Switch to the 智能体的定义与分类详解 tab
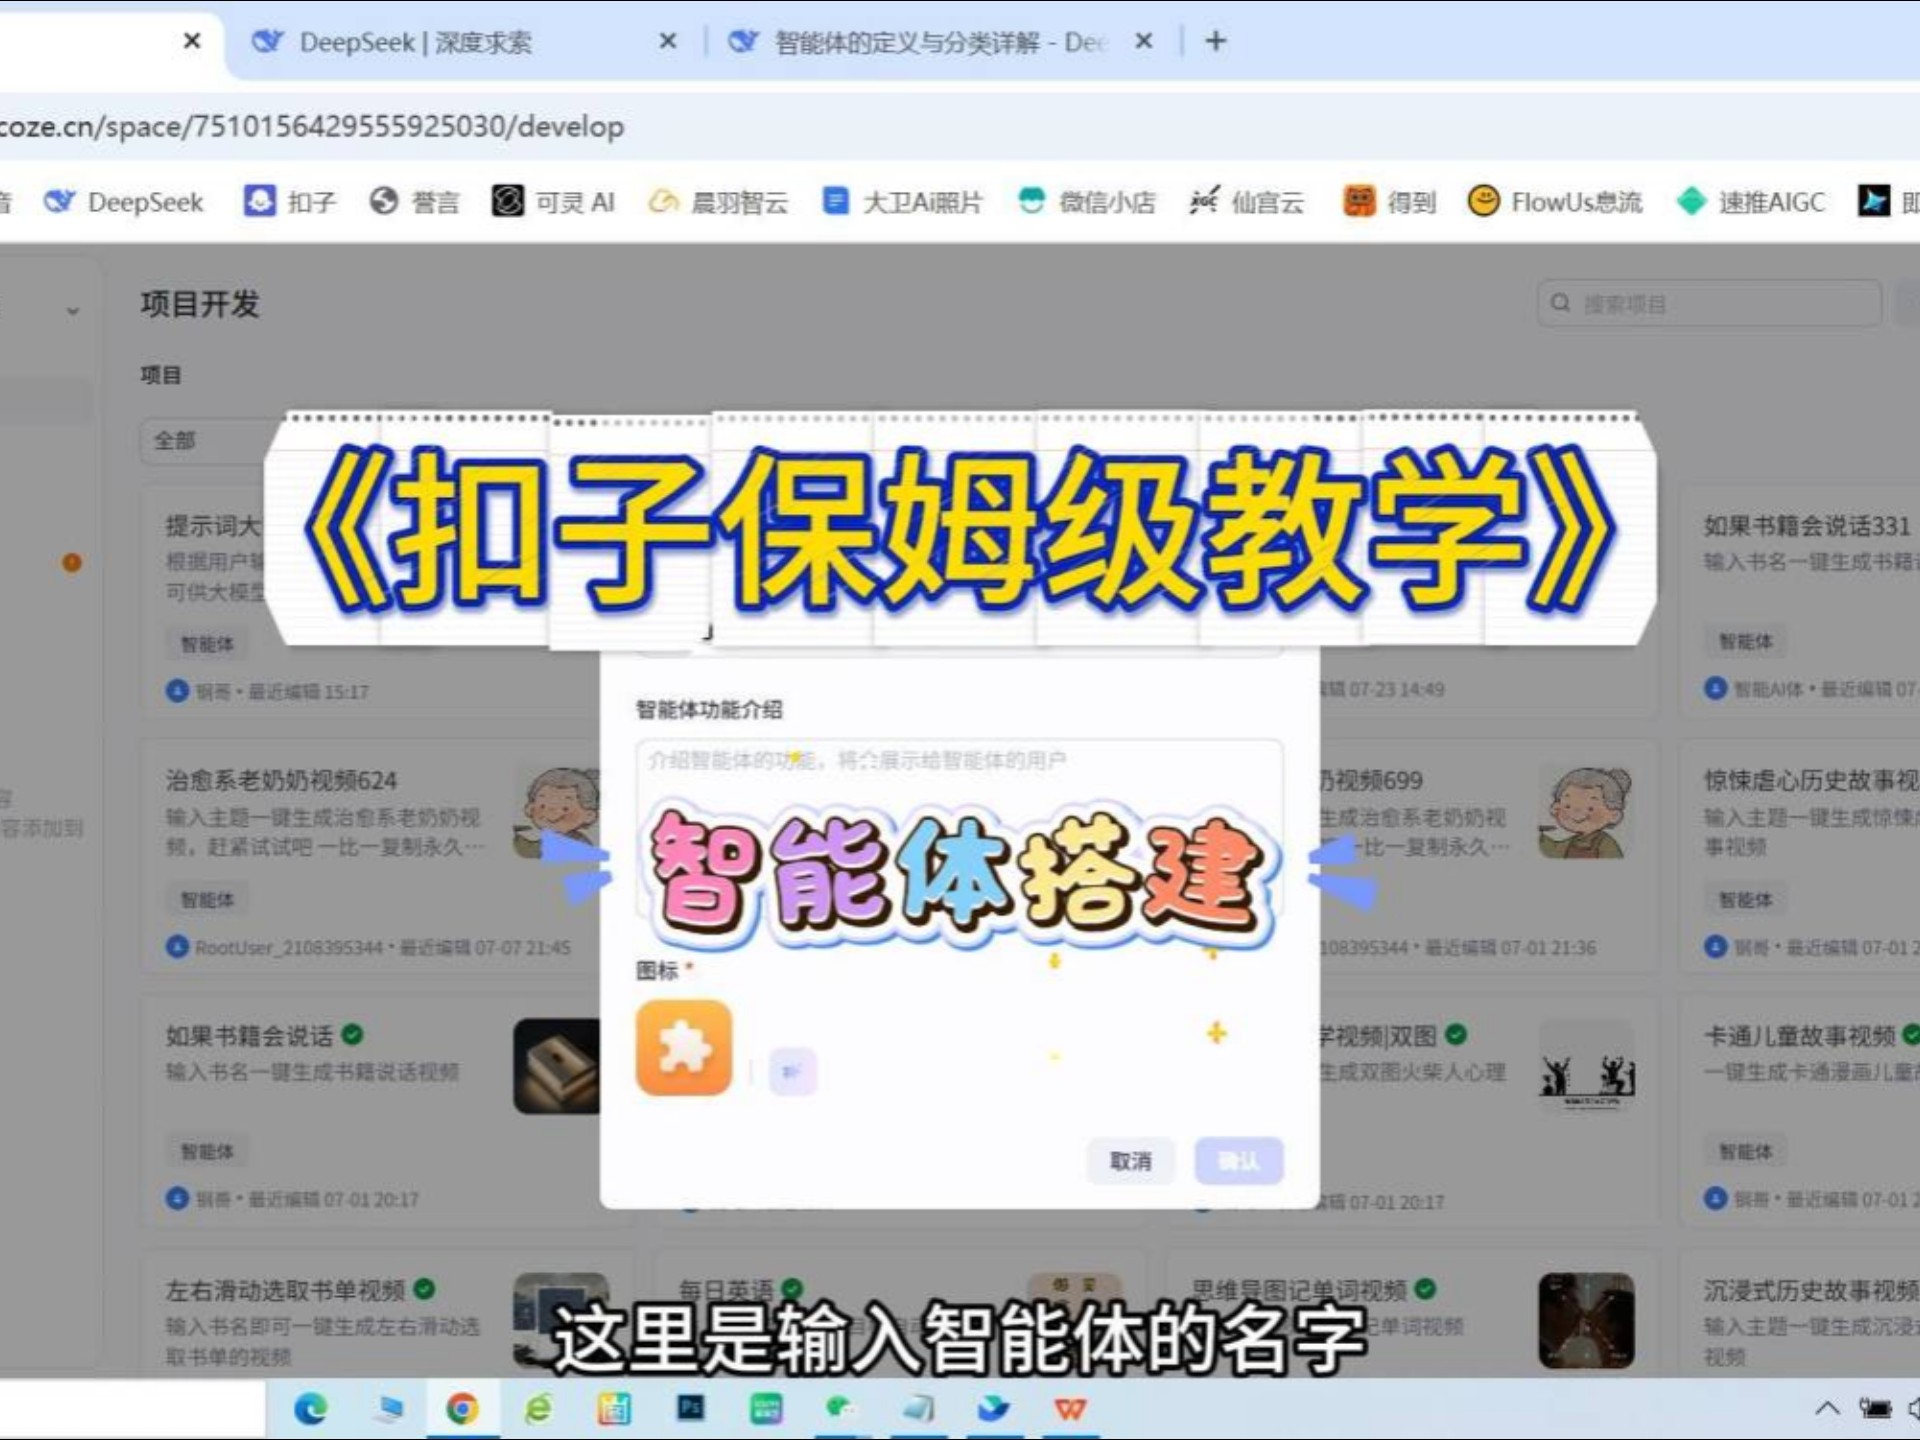This screenshot has width=1920, height=1440. [x=940, y=42]
